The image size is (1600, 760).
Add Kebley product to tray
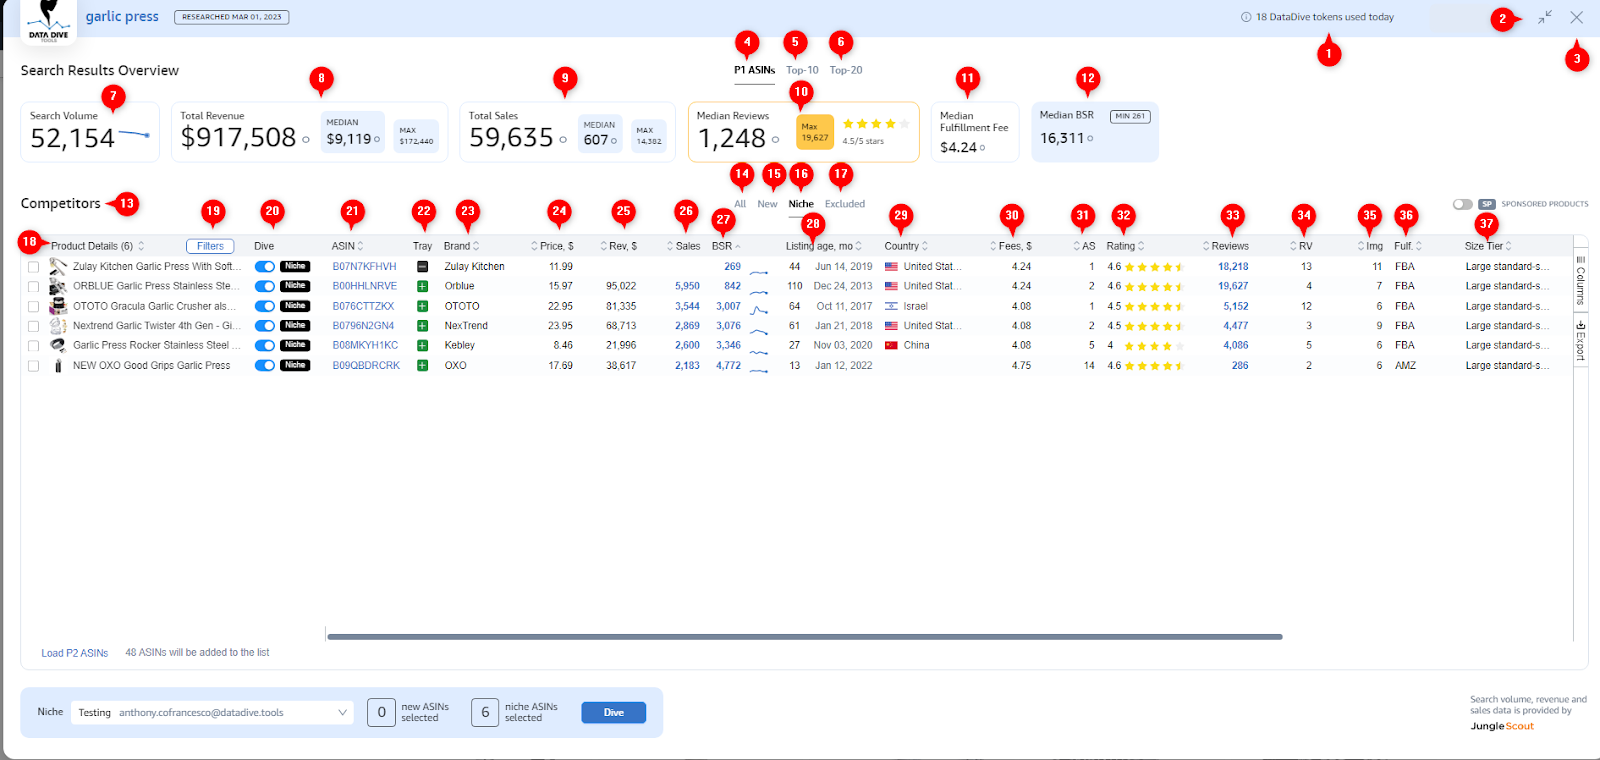[422, 345]
